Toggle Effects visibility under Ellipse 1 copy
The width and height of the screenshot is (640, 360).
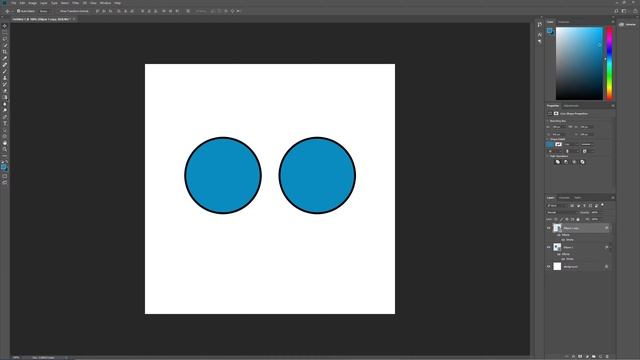point(558,235)
